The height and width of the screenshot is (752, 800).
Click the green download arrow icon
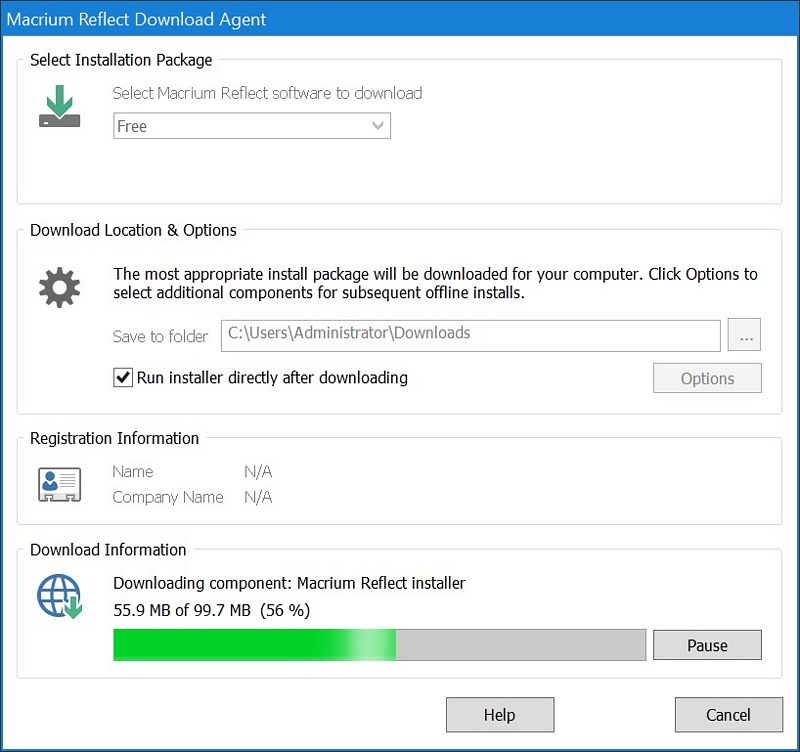click(x=60, y=106)
